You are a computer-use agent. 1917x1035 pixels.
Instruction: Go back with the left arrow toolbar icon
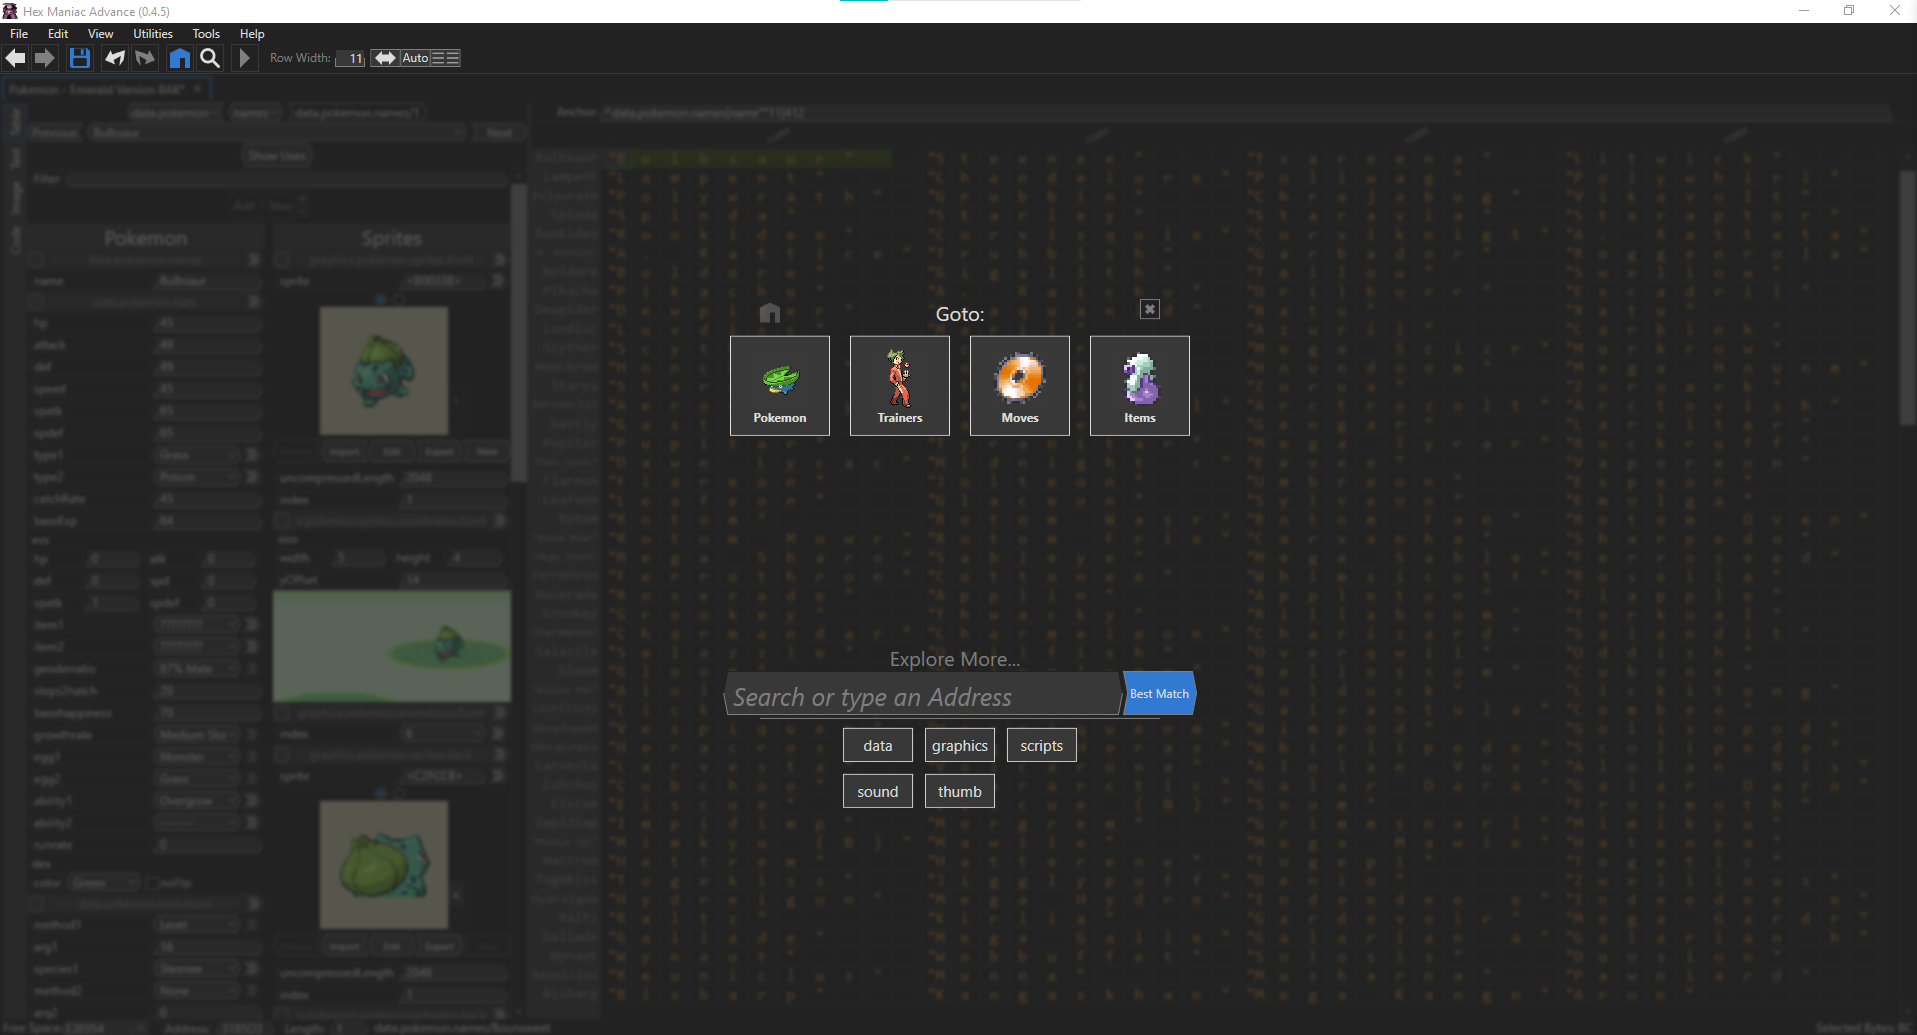15,58
